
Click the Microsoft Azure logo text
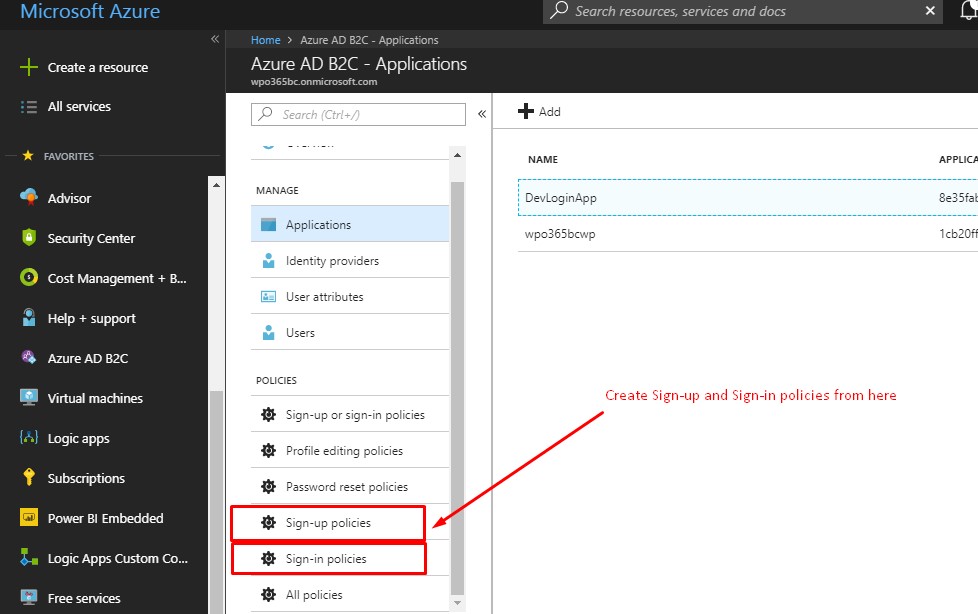(90, 11)
